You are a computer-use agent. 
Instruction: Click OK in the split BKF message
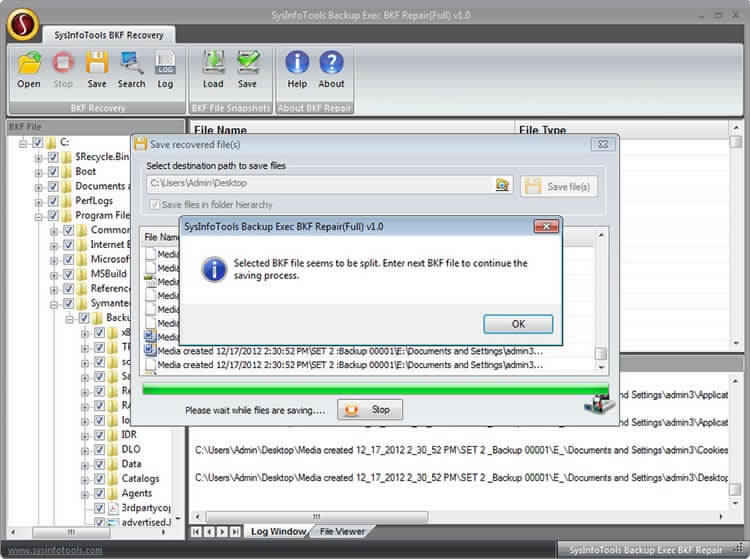click(x=518, y=324)
